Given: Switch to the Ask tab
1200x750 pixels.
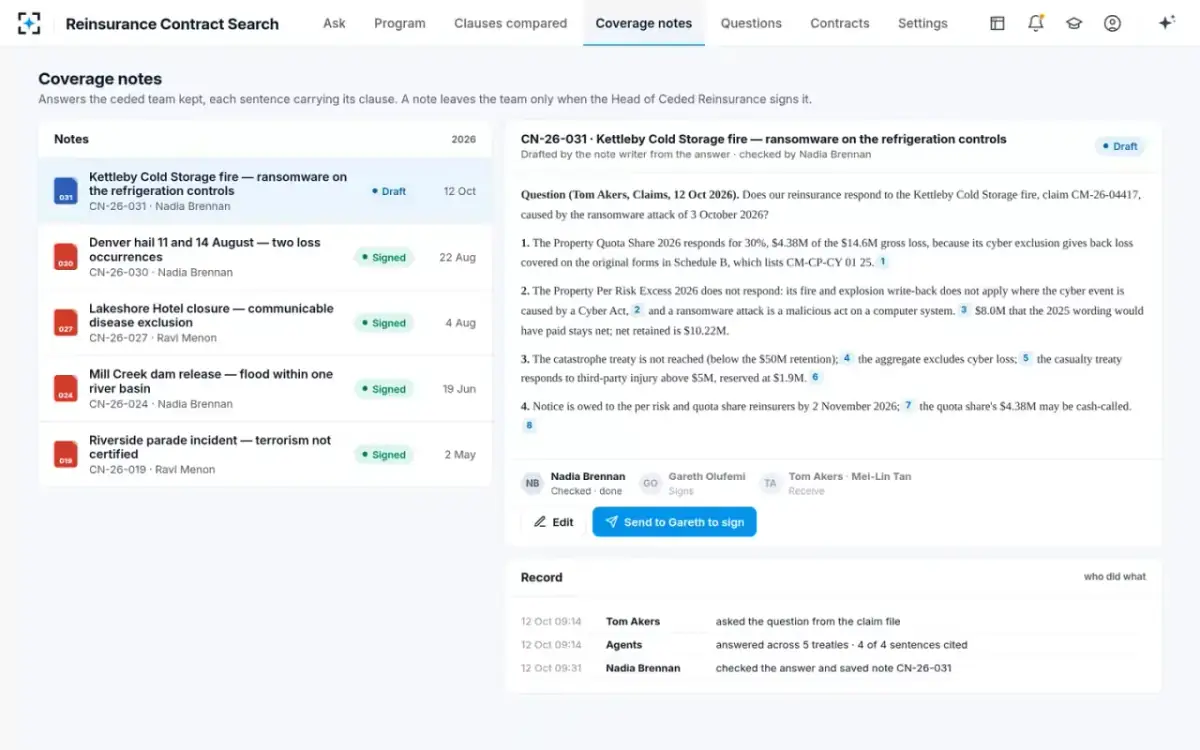Looking at the screenshot, I should [334, 23].
